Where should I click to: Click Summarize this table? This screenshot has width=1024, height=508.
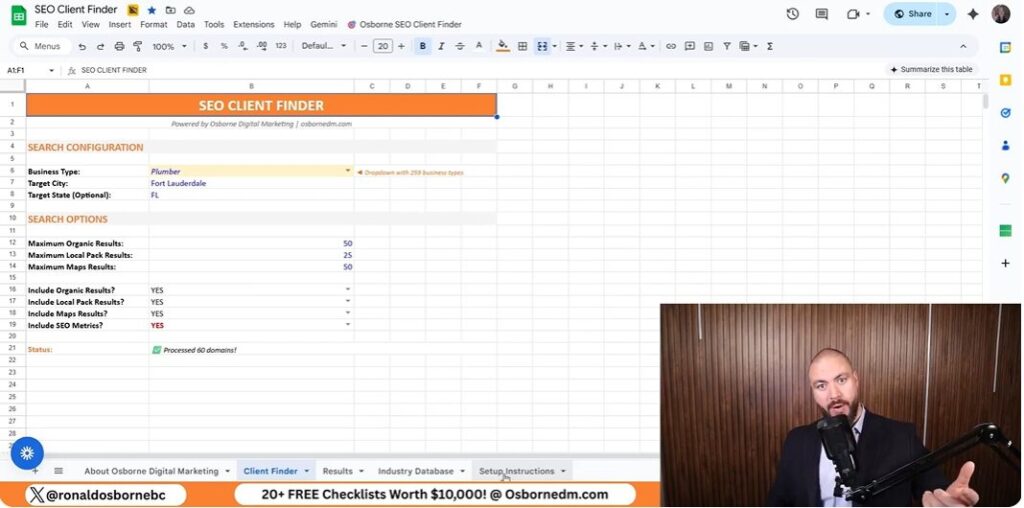pyautogui.click(x=931, y=69)
